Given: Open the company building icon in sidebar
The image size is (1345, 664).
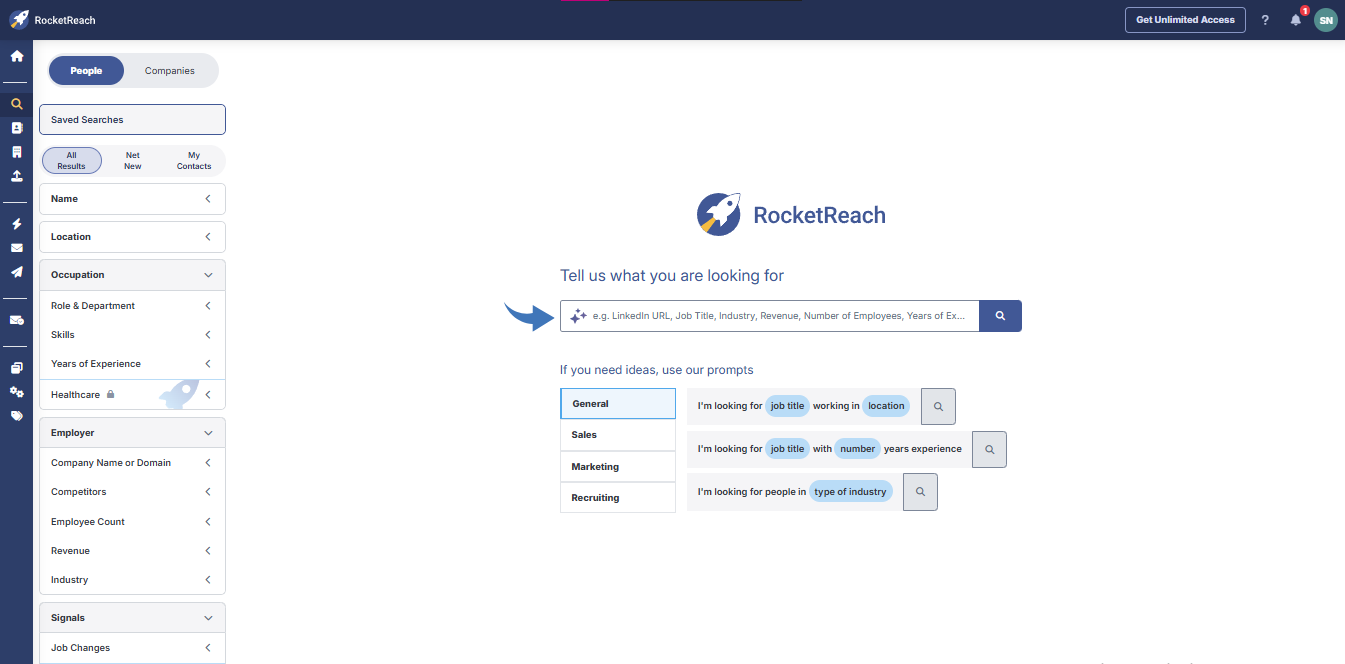Looking at the screenshot, I should (16, 152).
